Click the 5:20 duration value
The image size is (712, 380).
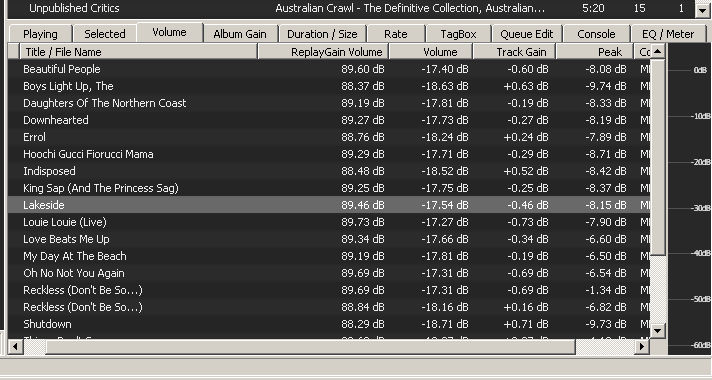pyautogui.click(x=593, y=8)
